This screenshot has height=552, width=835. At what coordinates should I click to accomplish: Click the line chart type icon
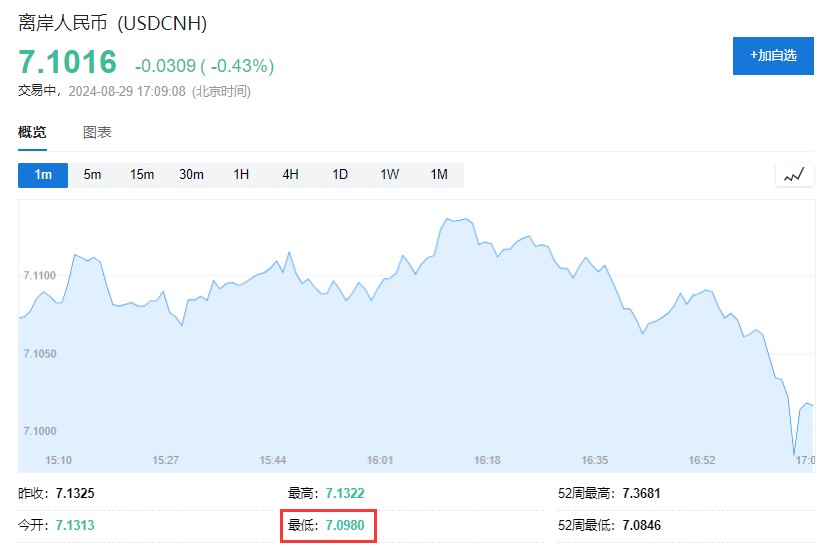point(794,175)
